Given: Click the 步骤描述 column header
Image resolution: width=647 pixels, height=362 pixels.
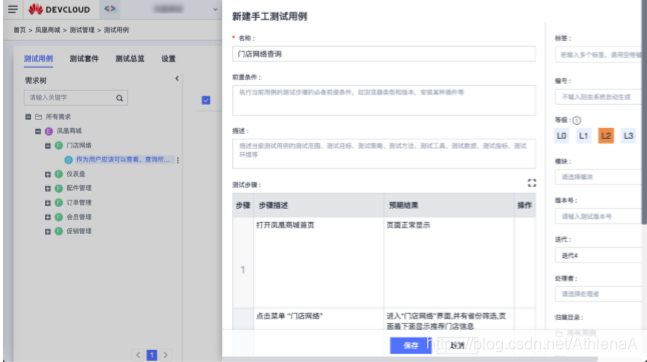Looking at the screenshot, I should [x=273, y=205].
